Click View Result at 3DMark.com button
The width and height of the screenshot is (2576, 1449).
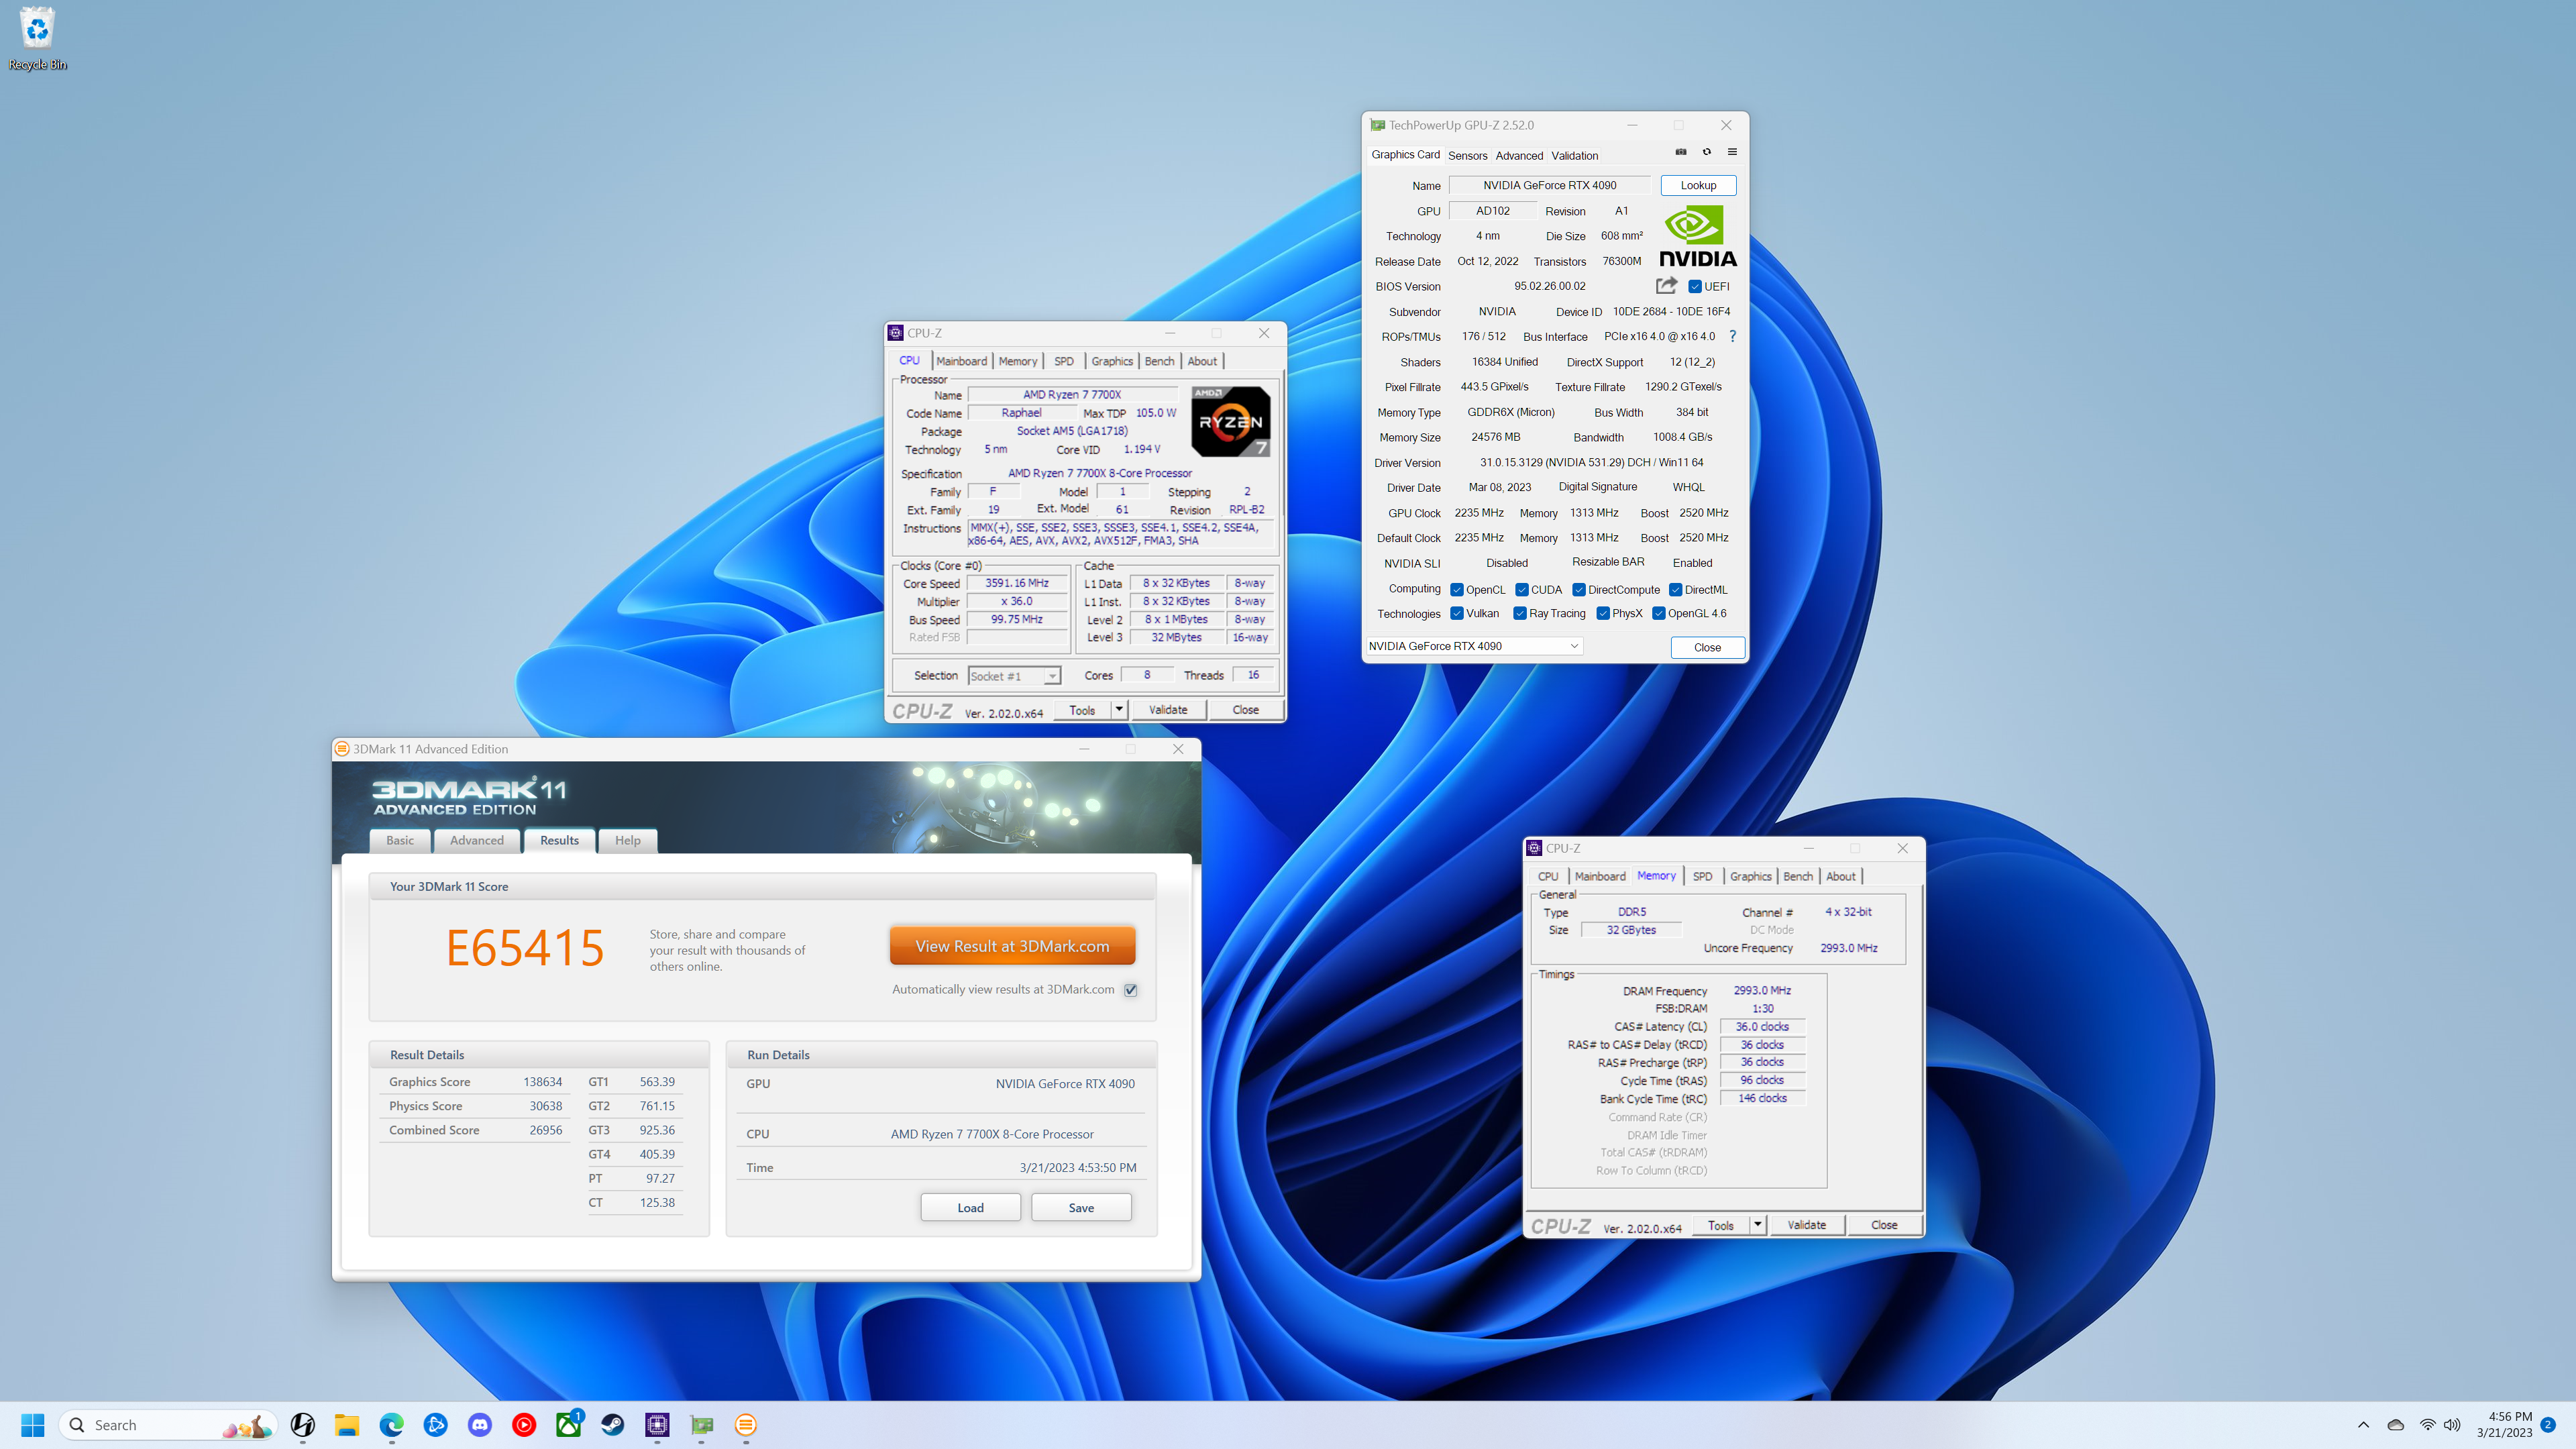point(1012,946)
